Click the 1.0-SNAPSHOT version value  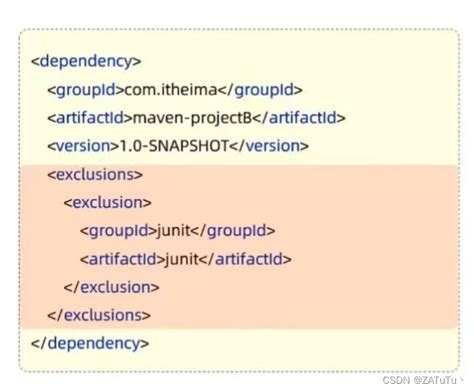point(174,146)
